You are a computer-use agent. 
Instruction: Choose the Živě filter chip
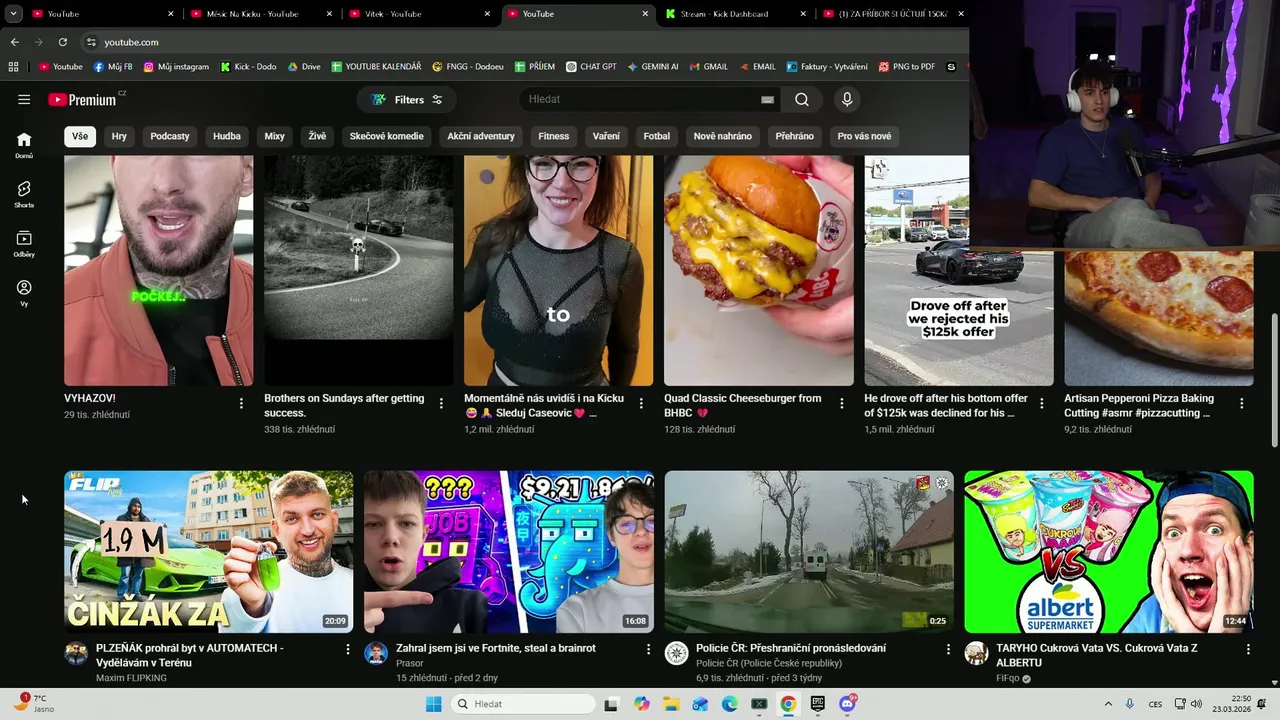coord(317,136)
